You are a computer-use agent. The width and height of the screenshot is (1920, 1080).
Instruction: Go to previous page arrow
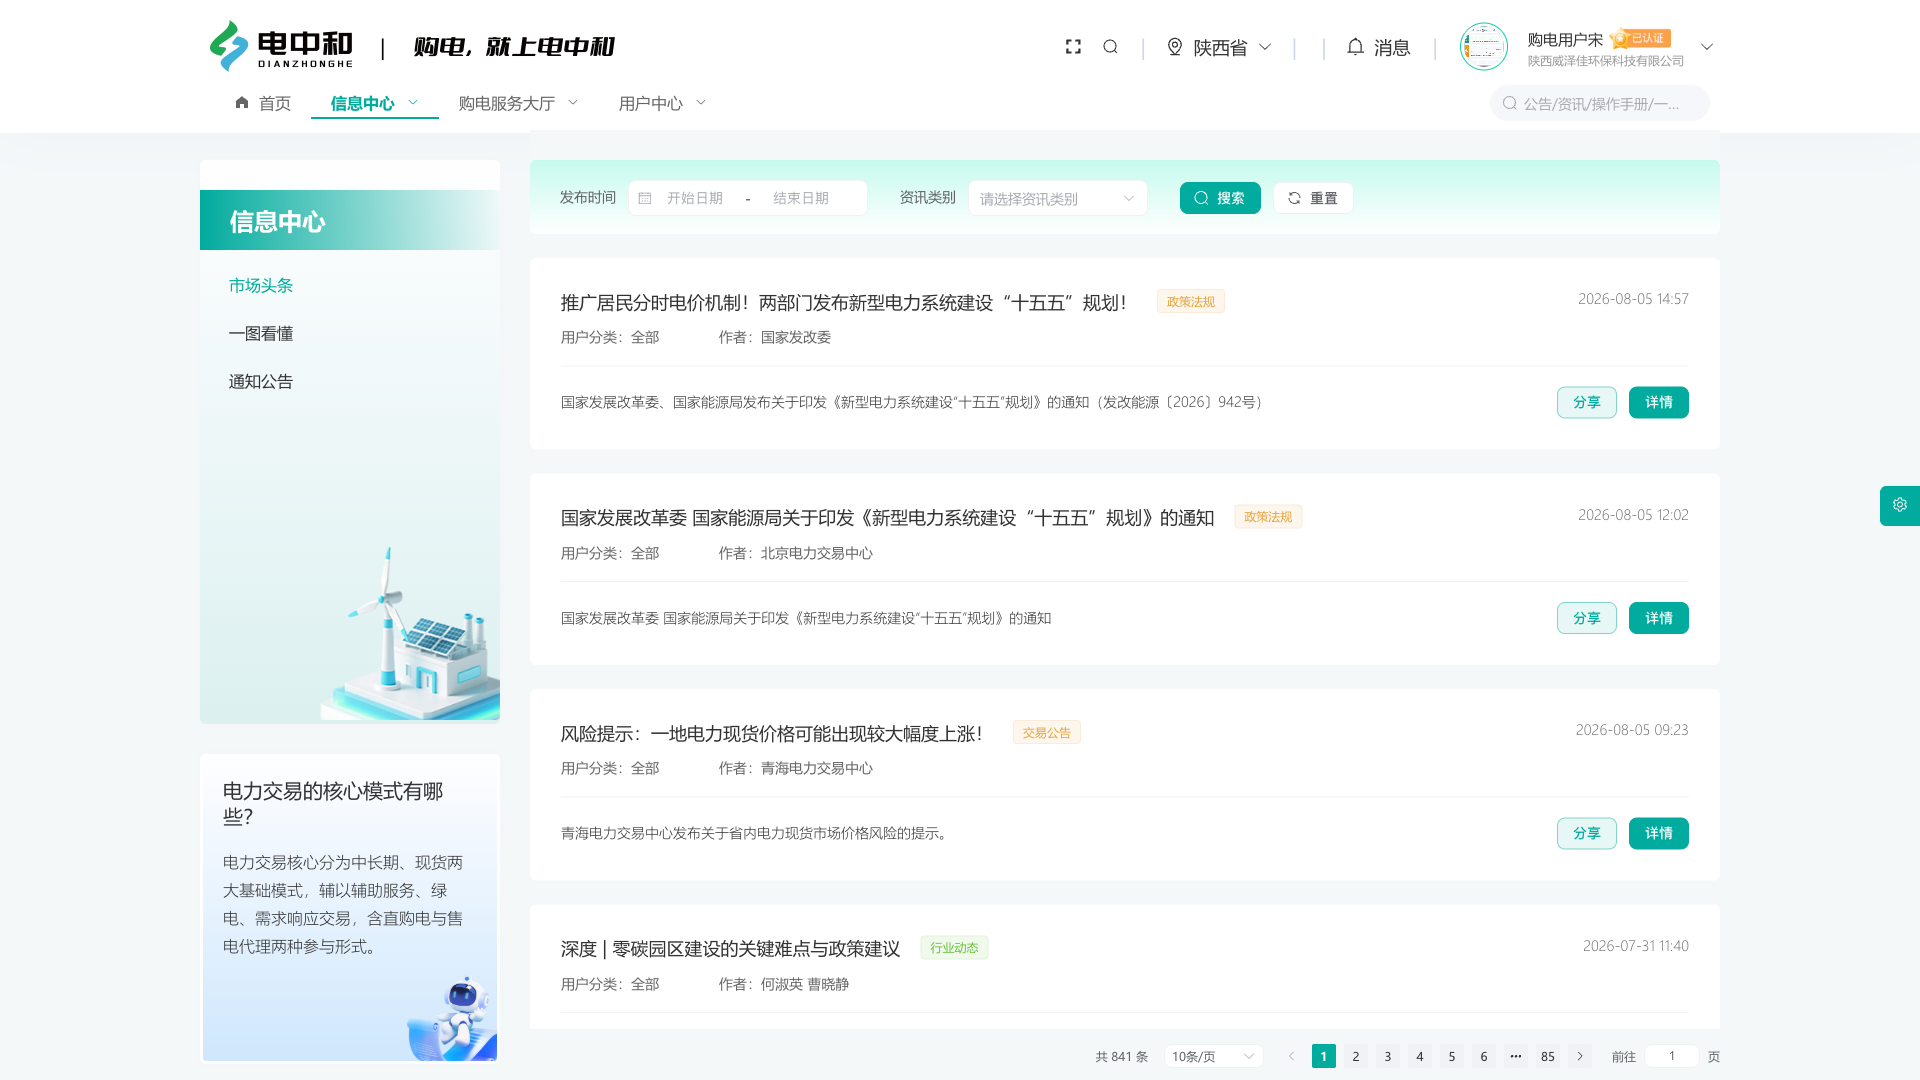[1291, 1056]
